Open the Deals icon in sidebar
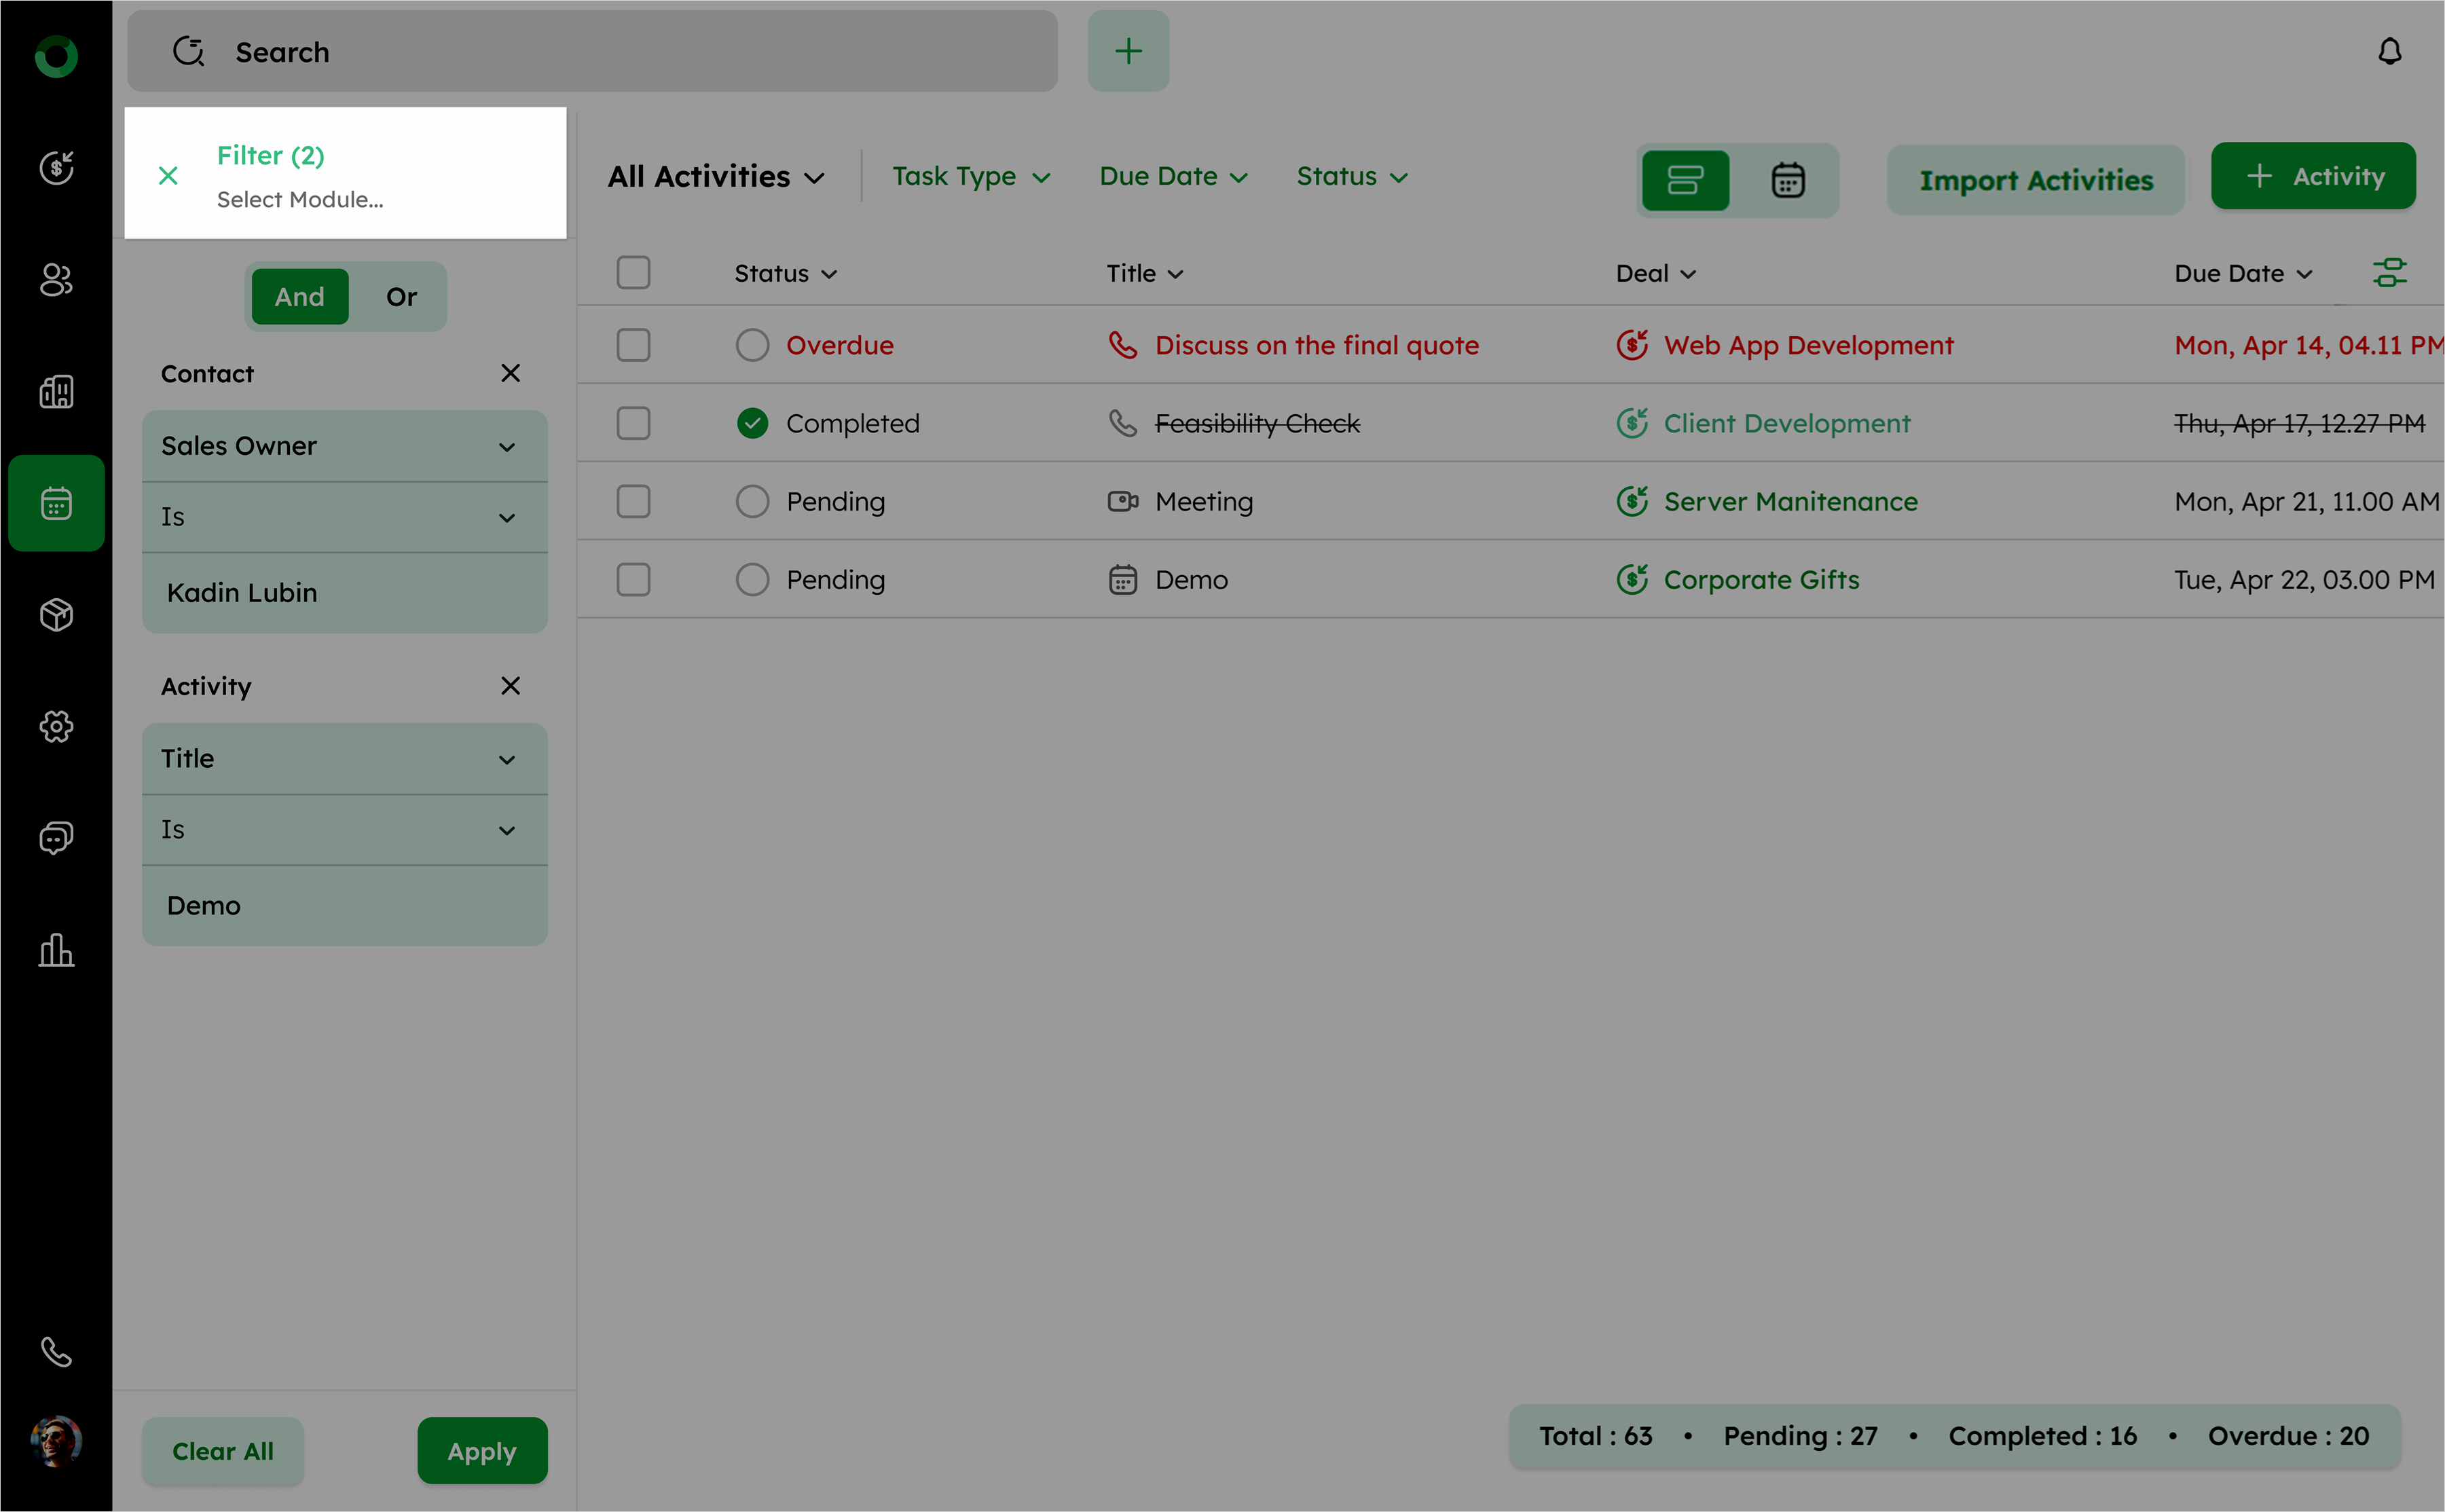The height and width of the screenshot is (1512, 2445). [x=56, y=168]
